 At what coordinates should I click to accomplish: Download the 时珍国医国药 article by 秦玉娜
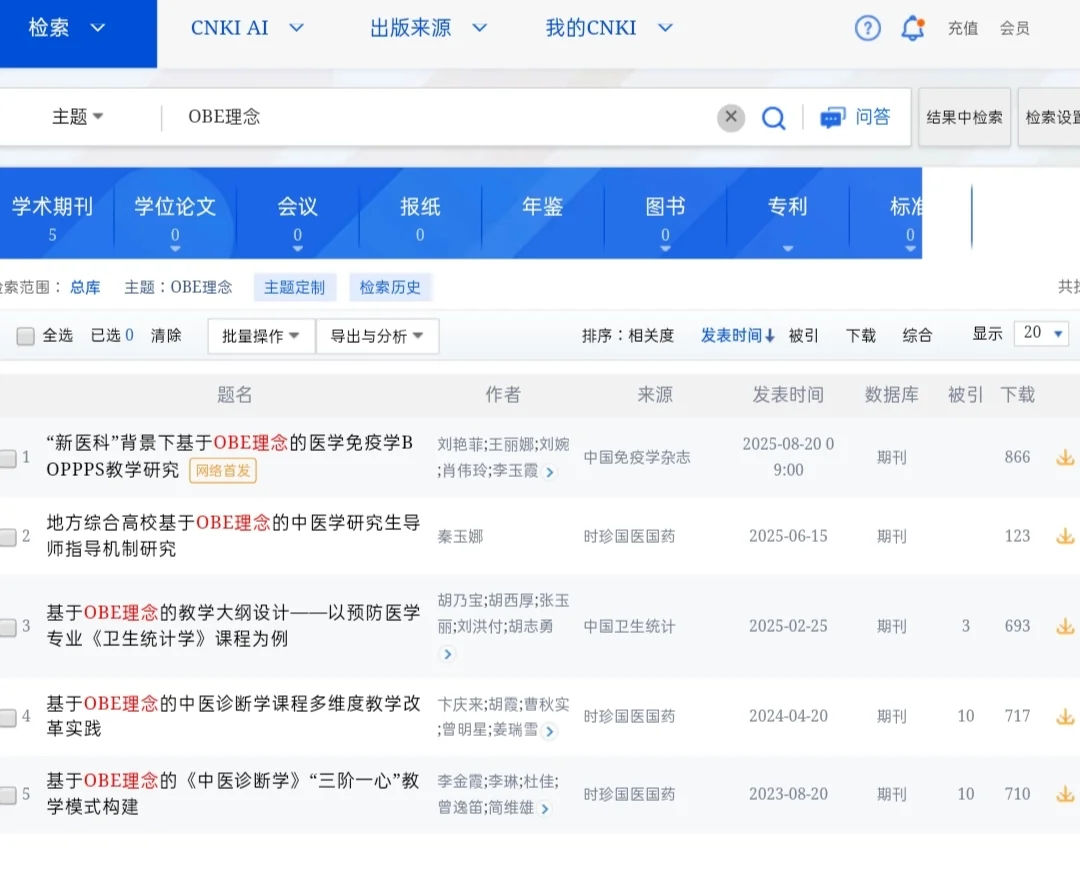point(1065,535)
